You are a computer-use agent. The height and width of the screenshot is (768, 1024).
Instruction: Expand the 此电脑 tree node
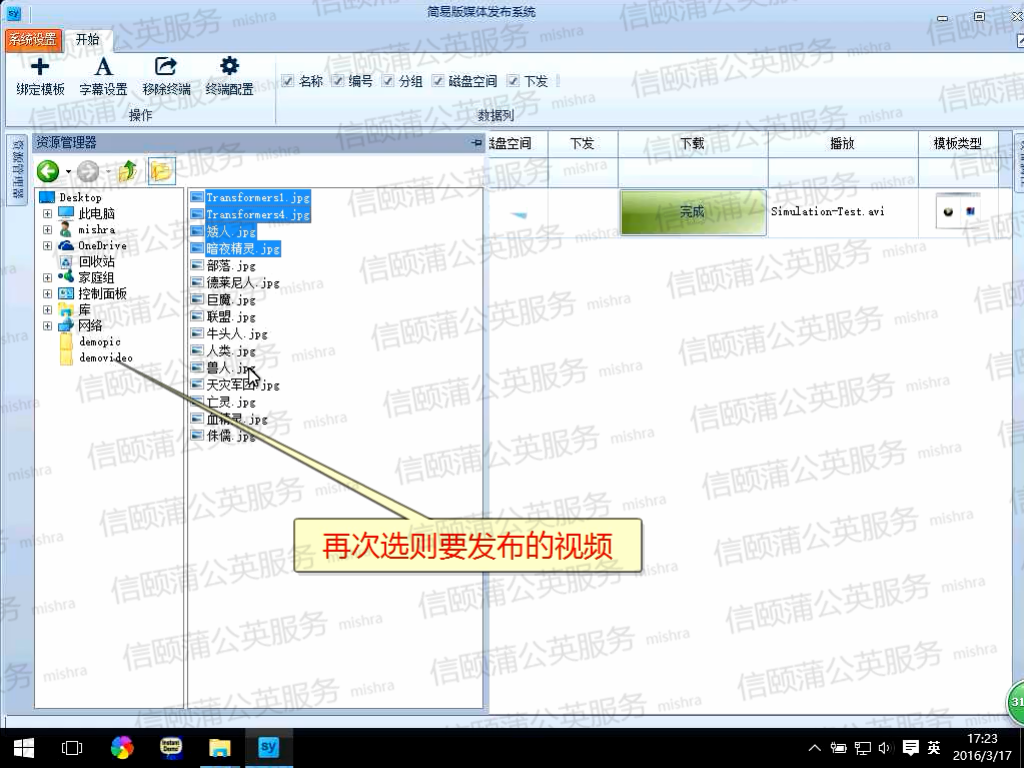(47, 214)
